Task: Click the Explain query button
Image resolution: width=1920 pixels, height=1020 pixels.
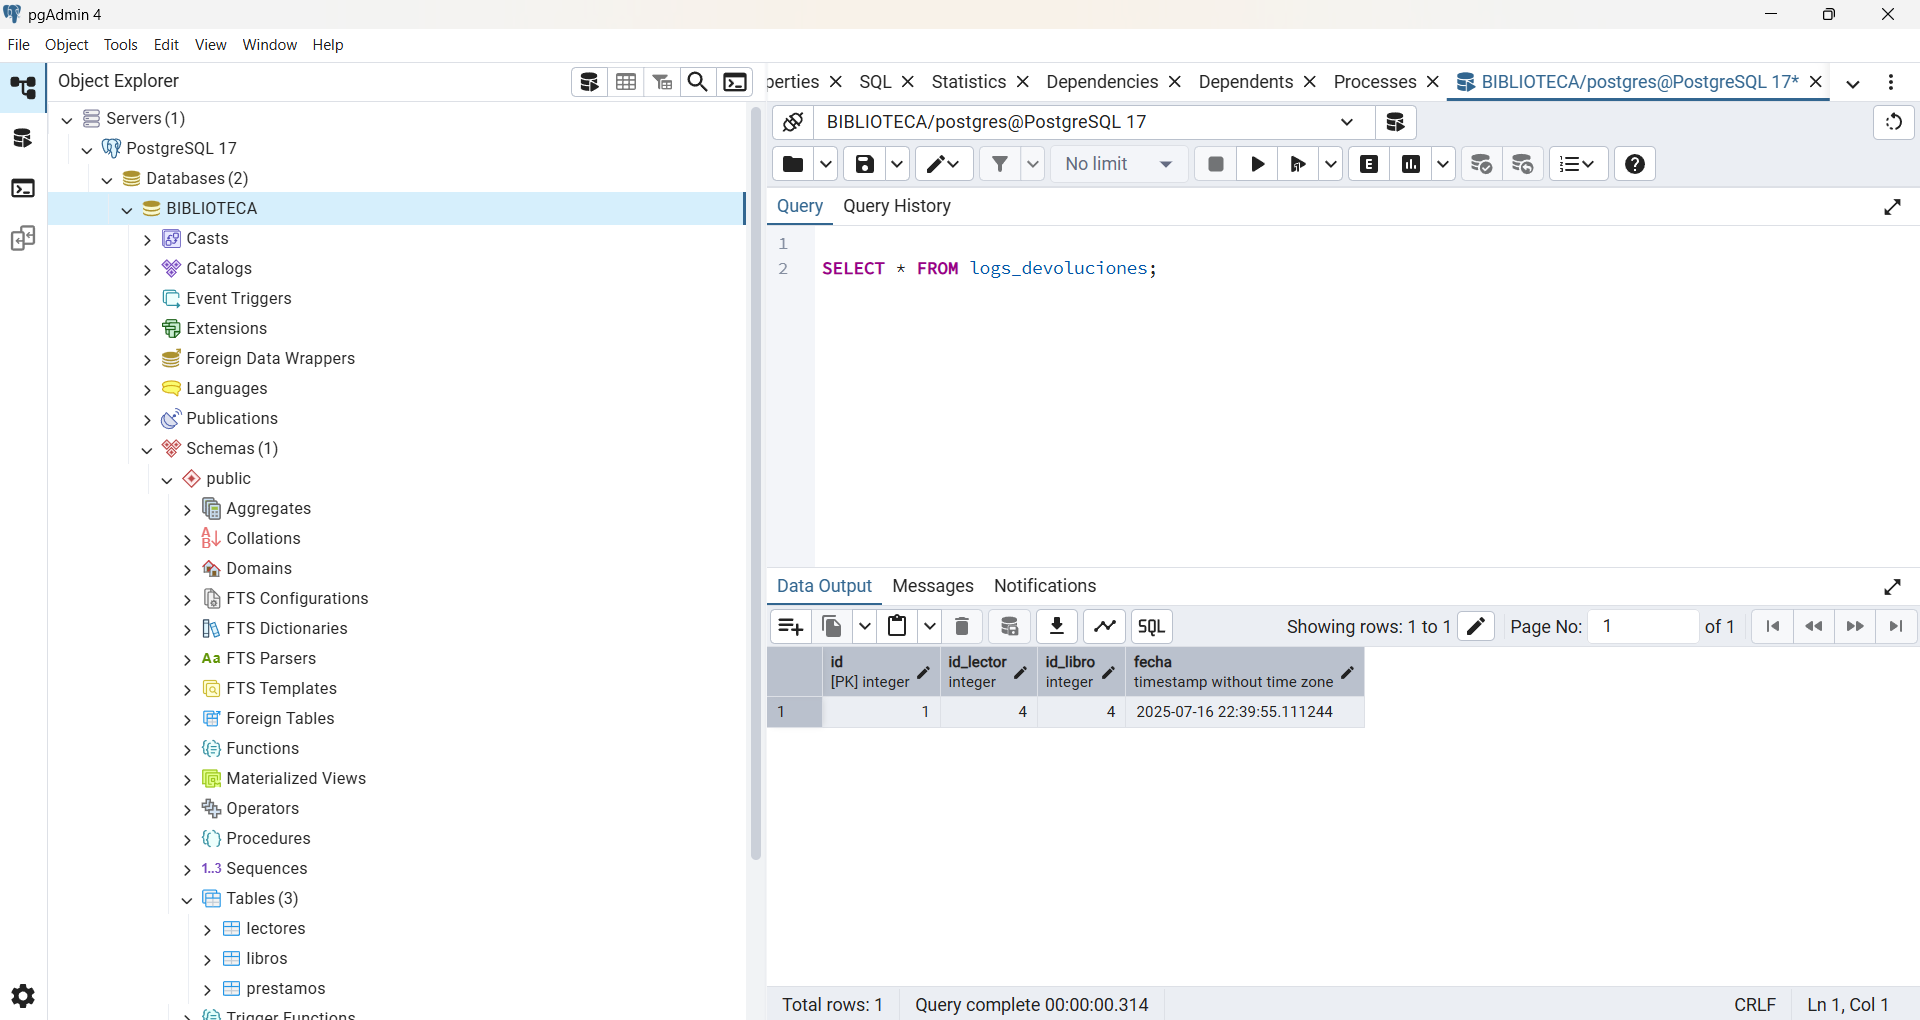Action: 1370,164
